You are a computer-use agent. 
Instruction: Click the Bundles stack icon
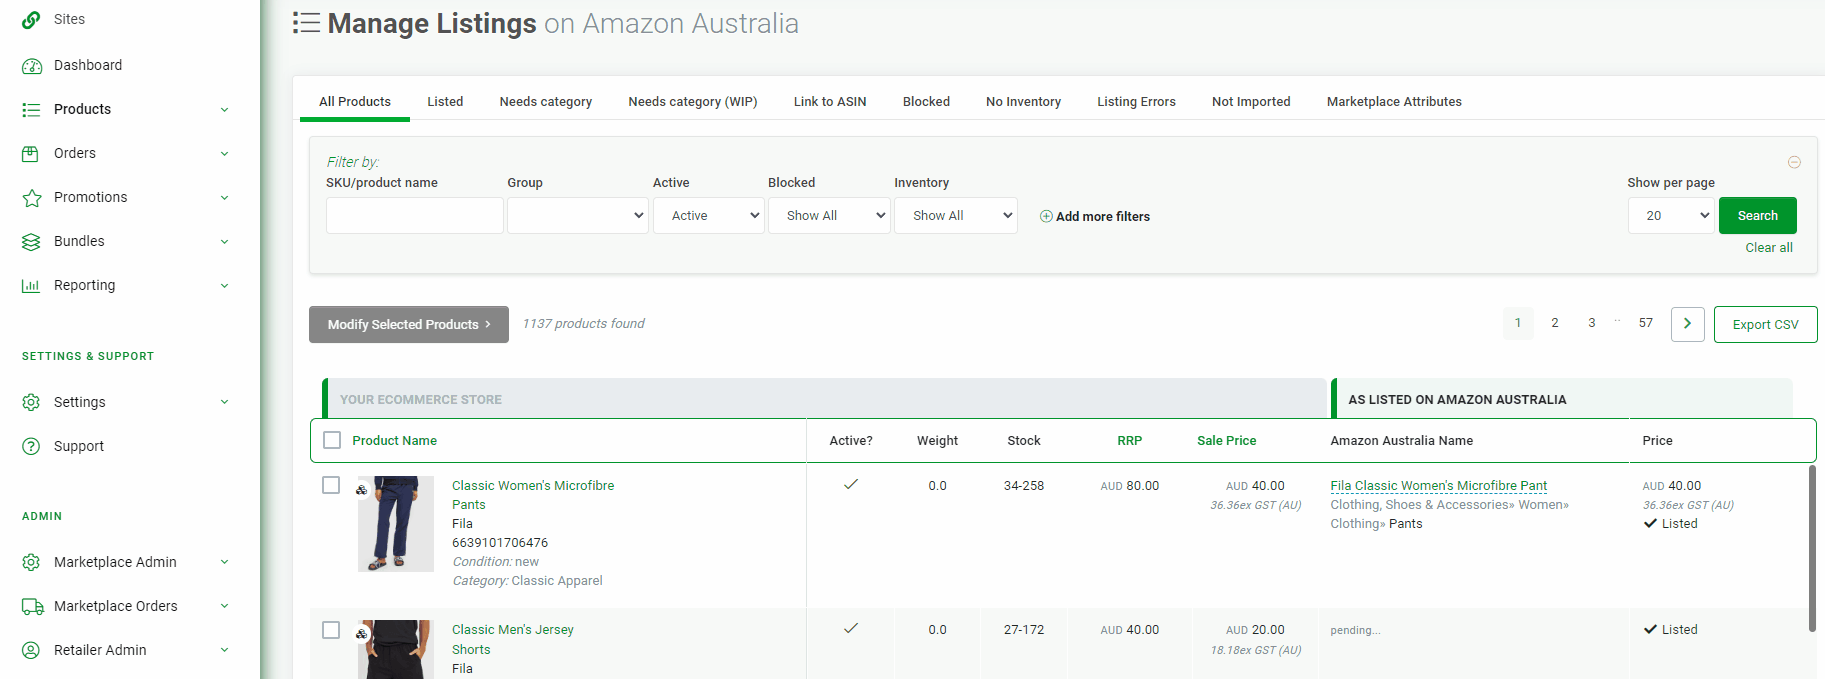coord(31,242)
